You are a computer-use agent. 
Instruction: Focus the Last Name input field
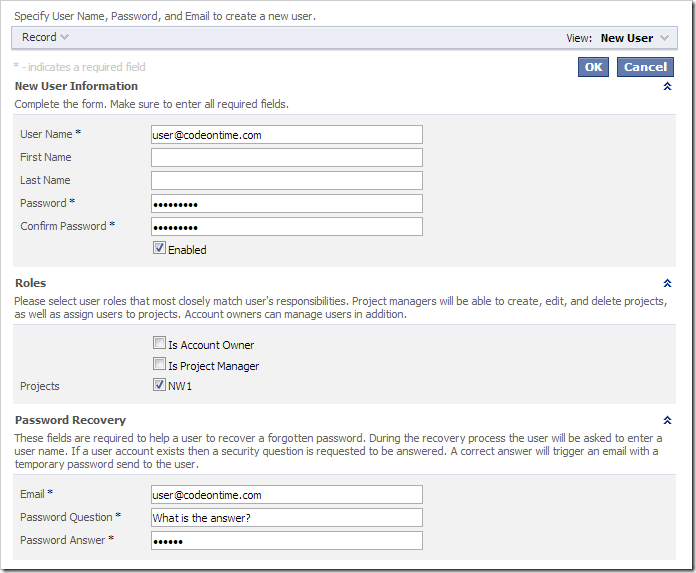click(x=286, y=181)
